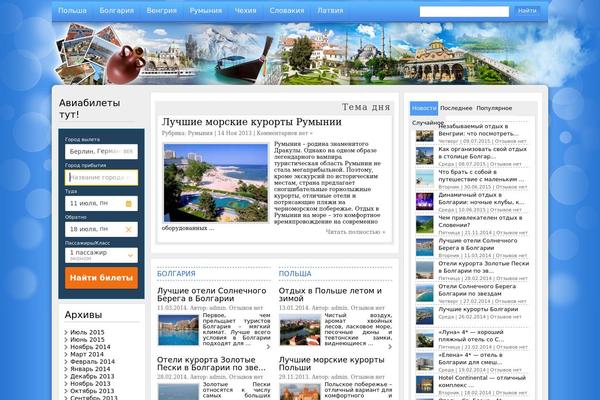
Task: Open the Румыния menu item
Action: [x=205, y=11]
